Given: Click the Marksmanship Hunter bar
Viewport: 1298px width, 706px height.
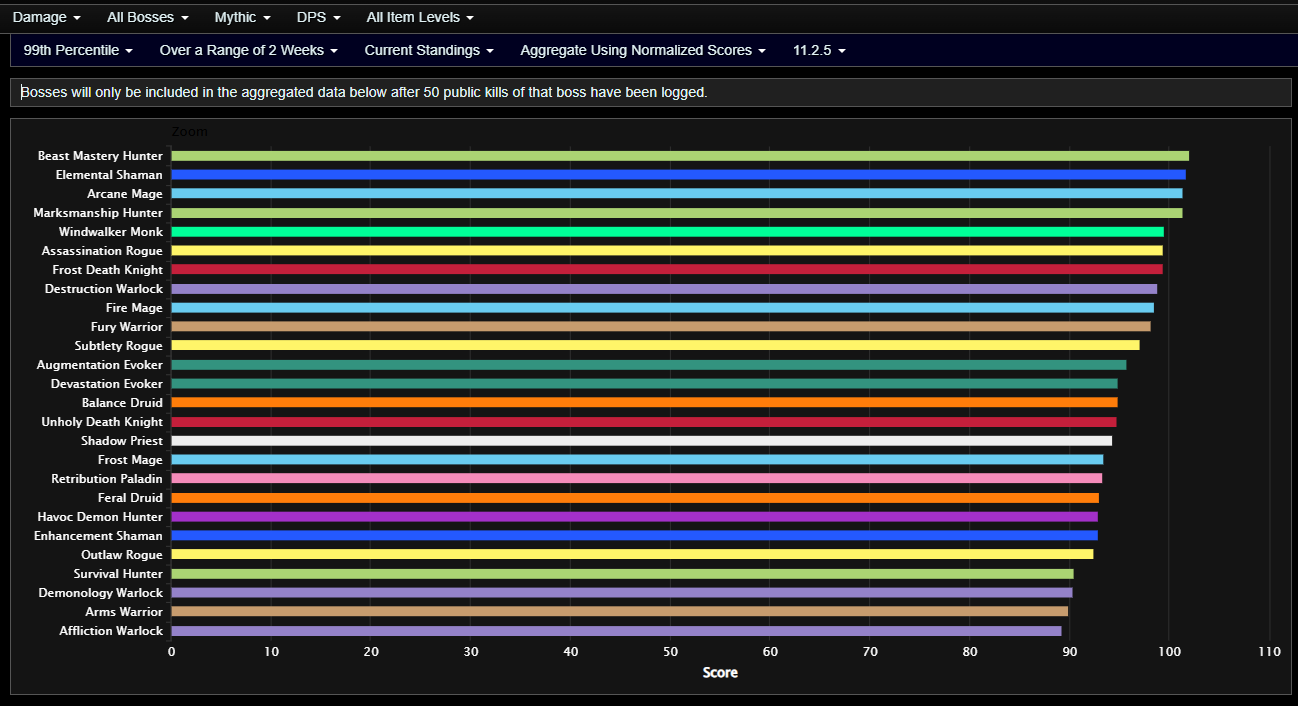Looking at the screenshot, I should click(677, 213).
